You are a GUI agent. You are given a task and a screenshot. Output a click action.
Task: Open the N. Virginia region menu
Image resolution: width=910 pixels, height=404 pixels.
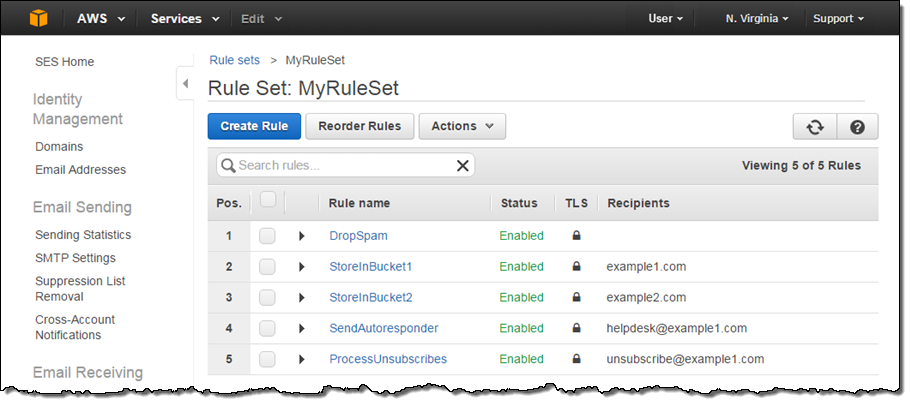[x=756, y=18]
